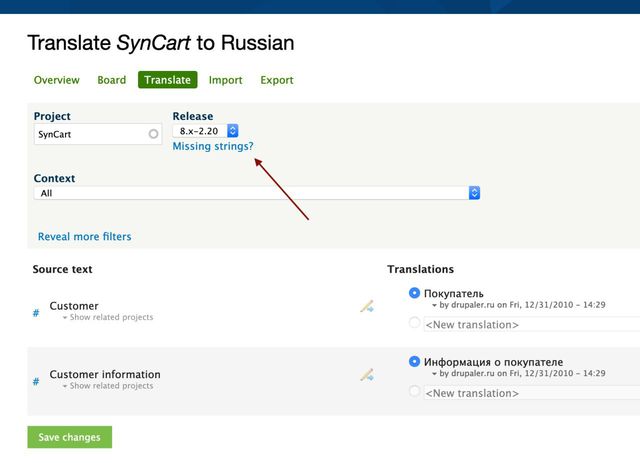Screen dimensions: 640x463
Task: Expand Show related projects under Customer information
Action: 108,386
